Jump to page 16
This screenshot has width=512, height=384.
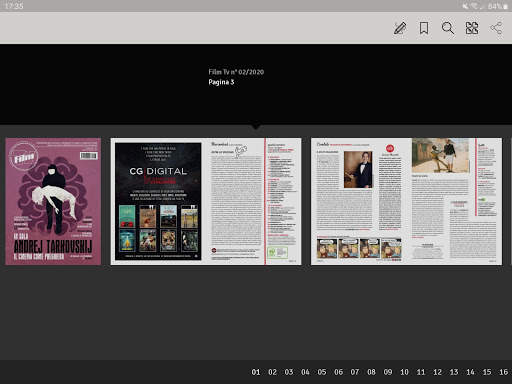tap(503, 372)
